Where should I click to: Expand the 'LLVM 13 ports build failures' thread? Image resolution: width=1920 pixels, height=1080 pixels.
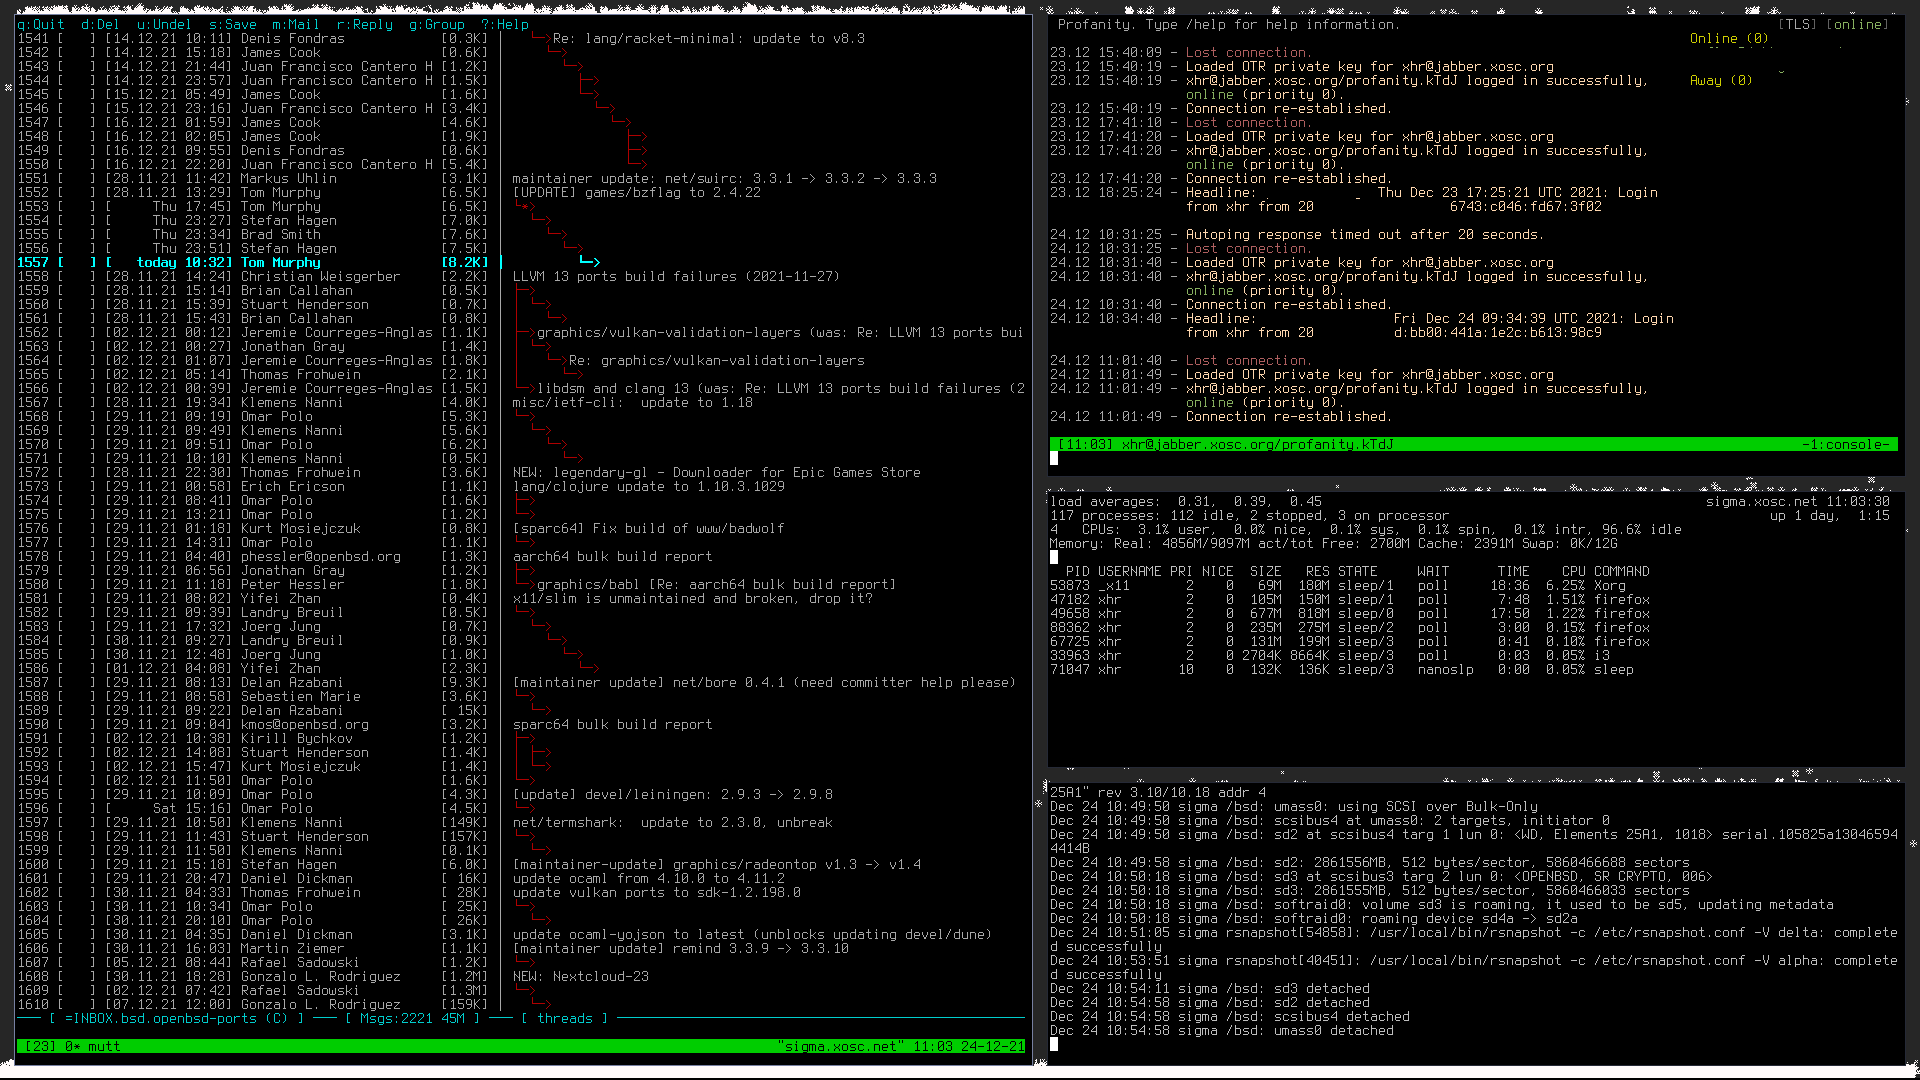point(676,277)
